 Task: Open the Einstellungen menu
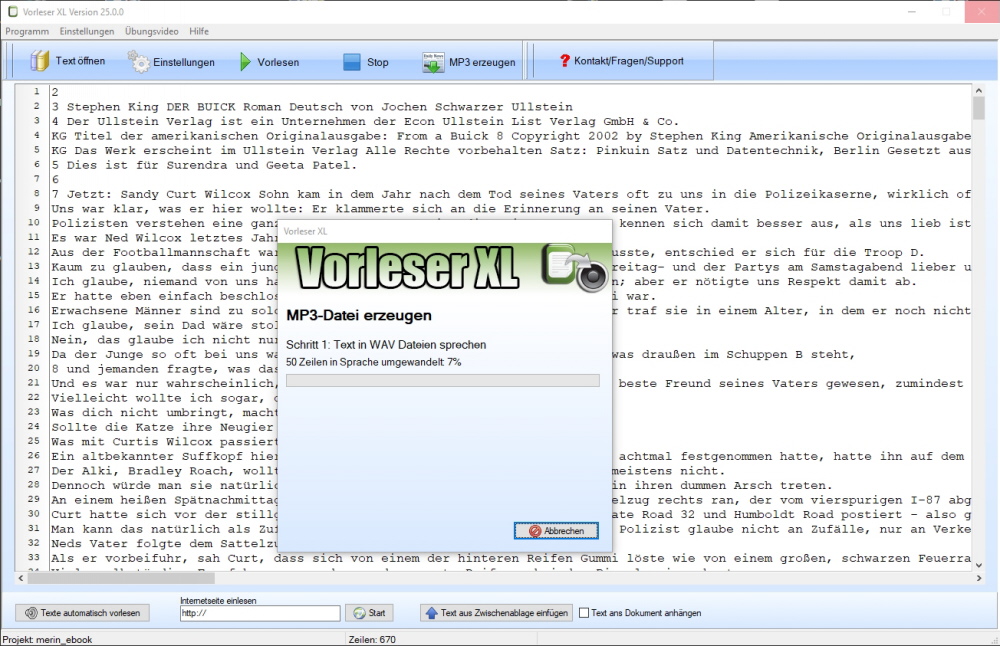pos(87,31)
